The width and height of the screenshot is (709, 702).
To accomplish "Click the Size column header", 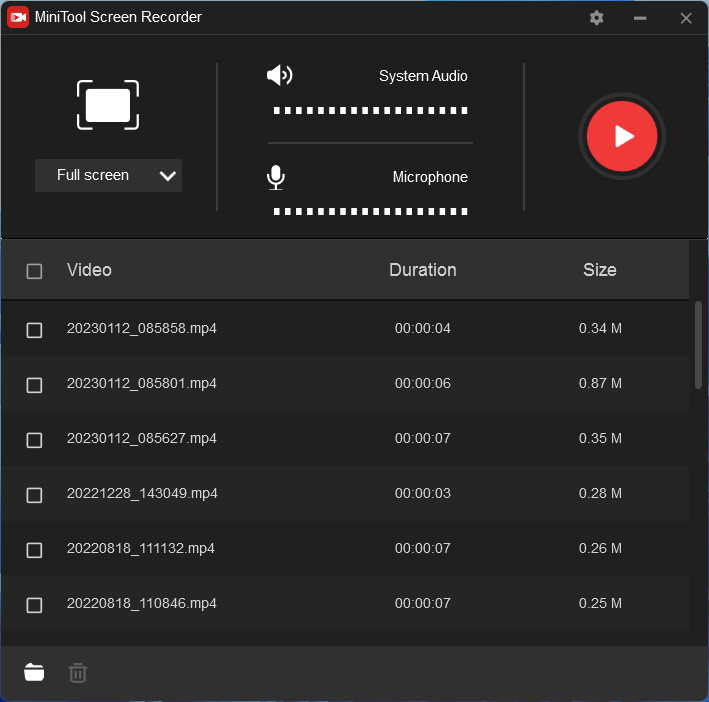I will click(x=600, y=270).
